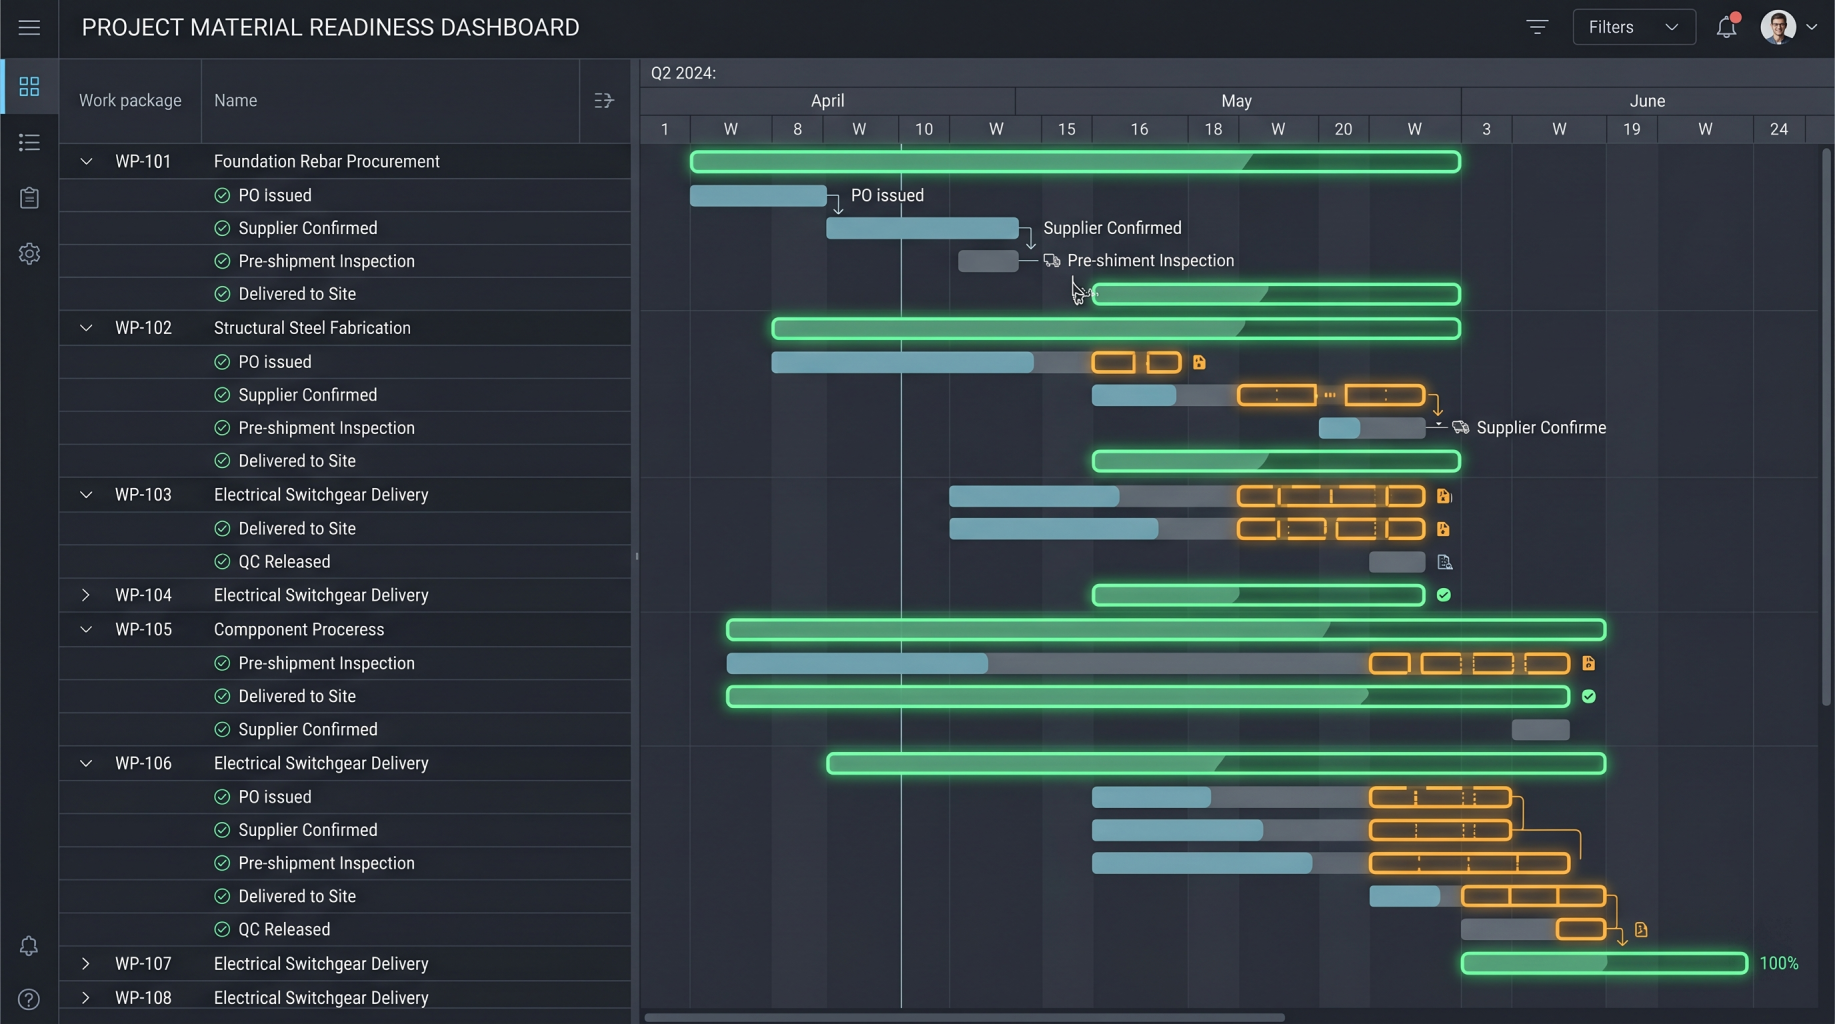Open orange document icon on WP-102 PO issued bar
Screen dimensions: 1835x1024
coord(1199,362)
